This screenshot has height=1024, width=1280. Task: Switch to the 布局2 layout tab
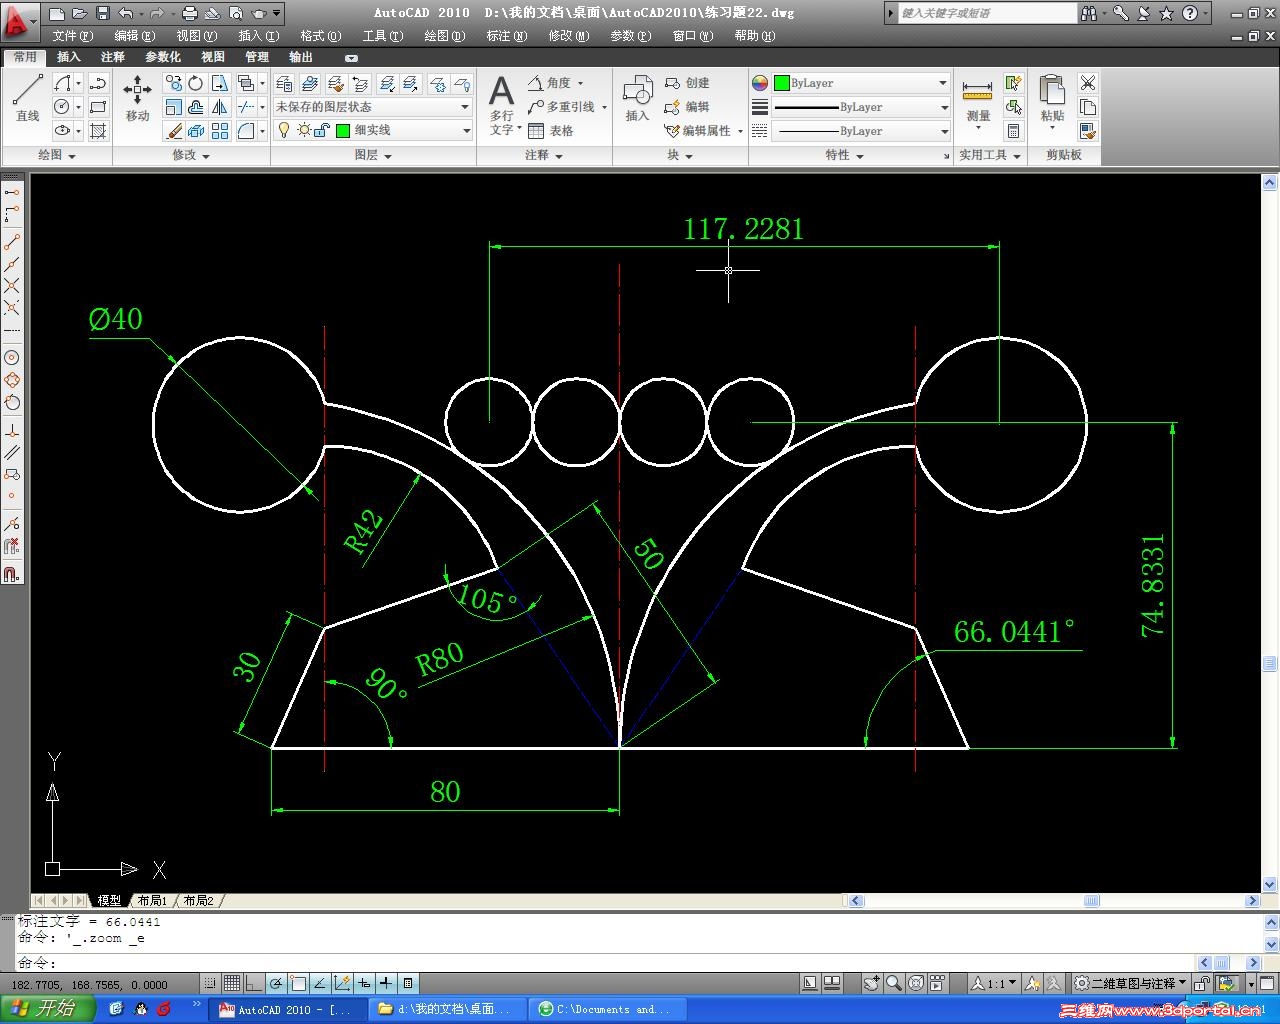tap(198, 901)
